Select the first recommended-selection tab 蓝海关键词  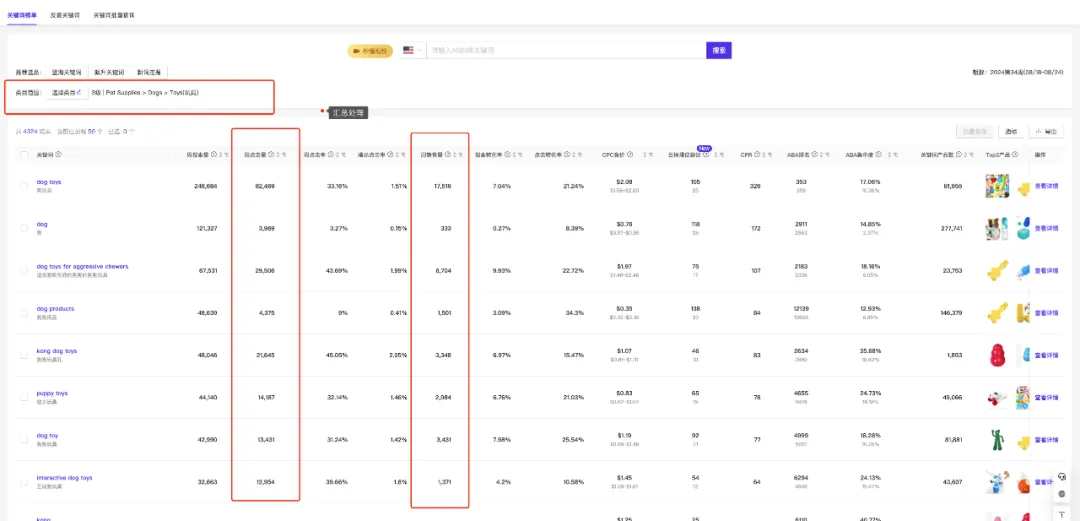pos(66,72)
